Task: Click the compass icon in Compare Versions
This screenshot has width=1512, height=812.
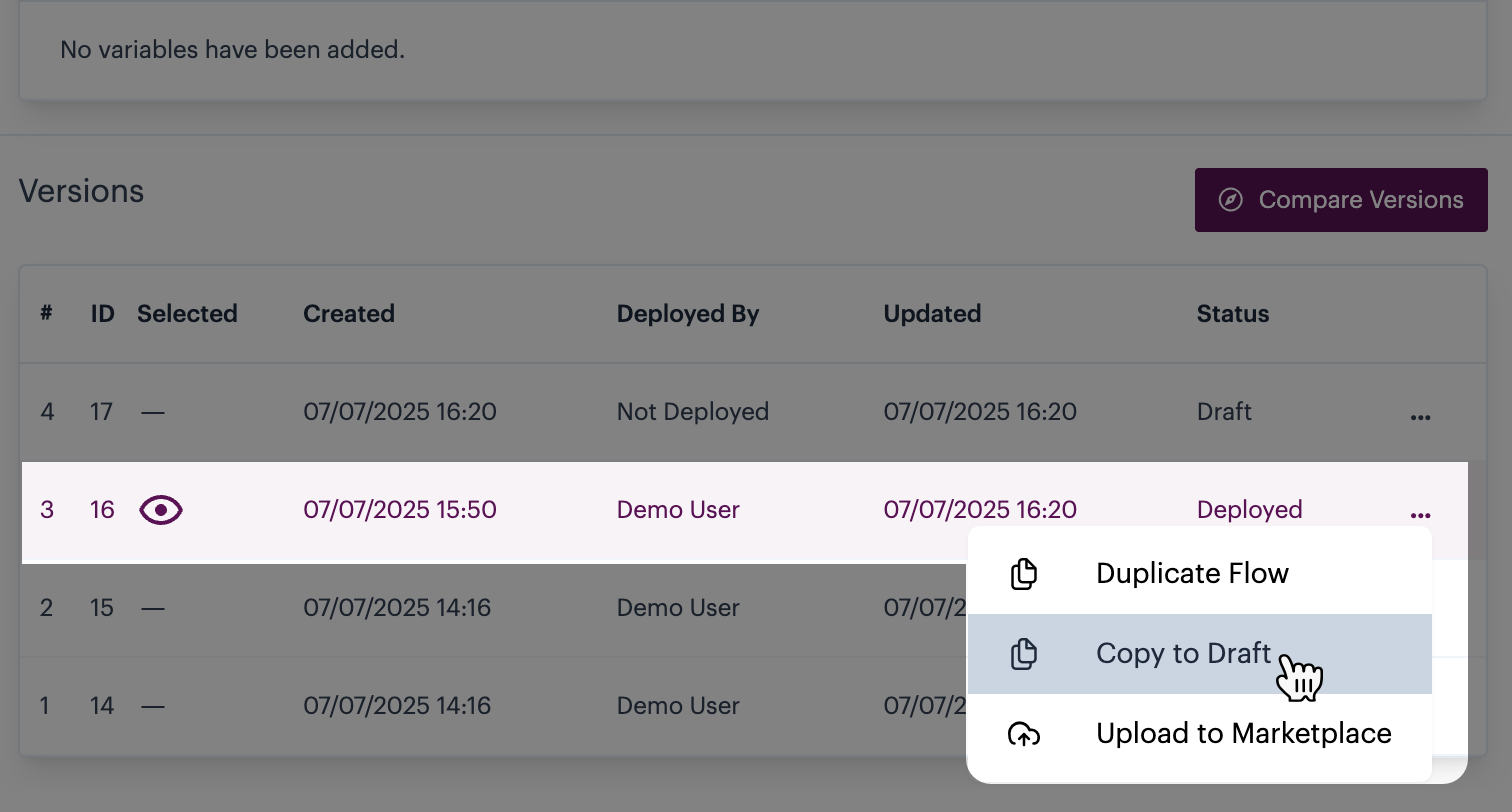Action: 1231,200
